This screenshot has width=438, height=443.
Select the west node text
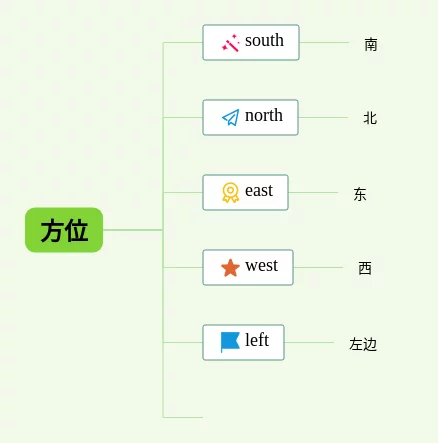tap(261, 266)
